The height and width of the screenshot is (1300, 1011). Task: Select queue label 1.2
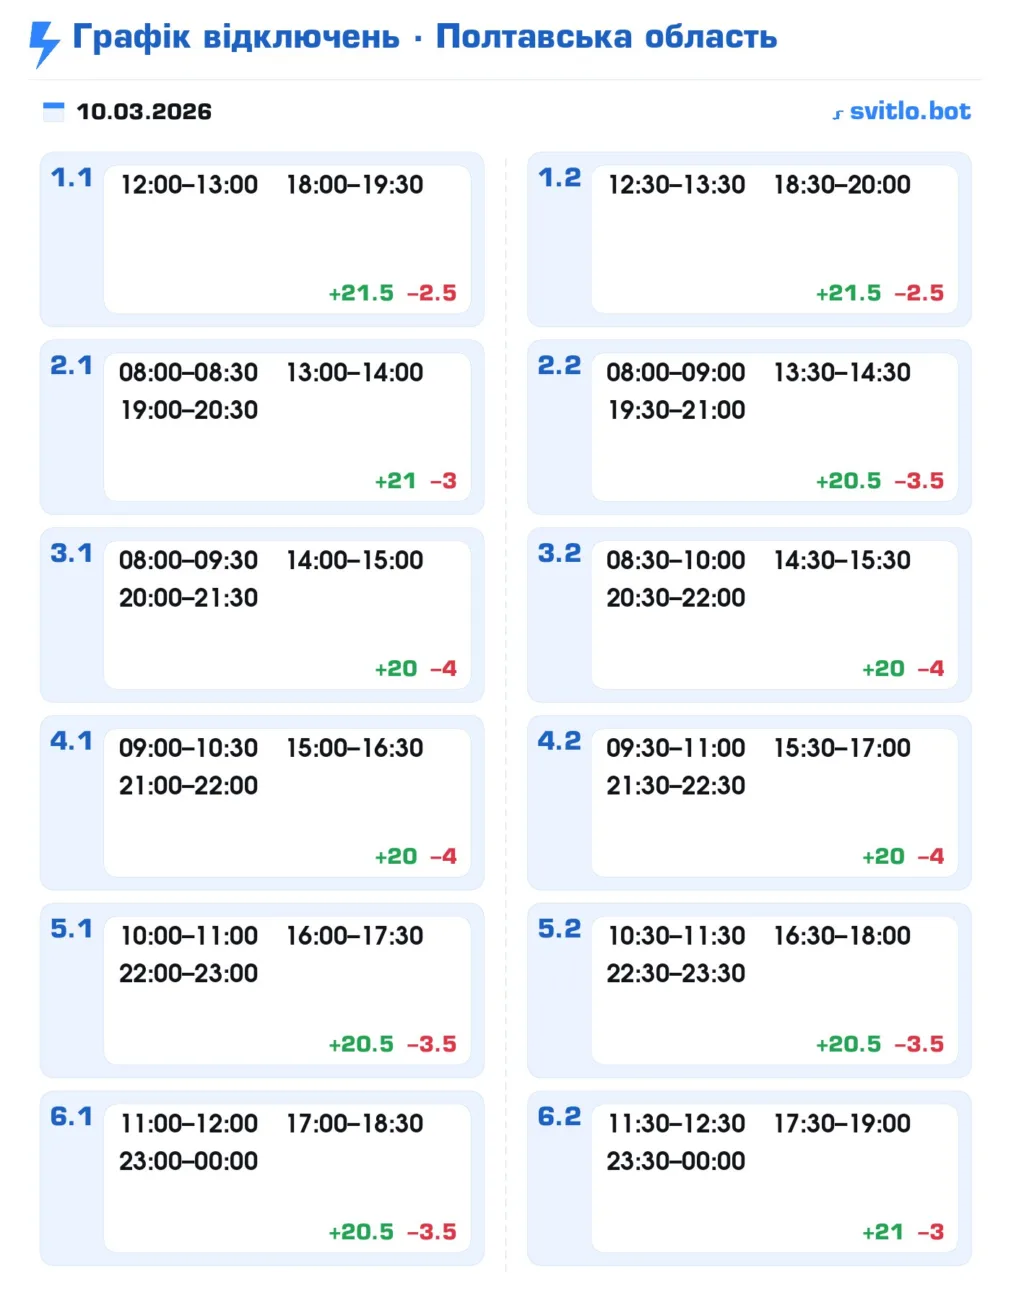pos(559,178)
